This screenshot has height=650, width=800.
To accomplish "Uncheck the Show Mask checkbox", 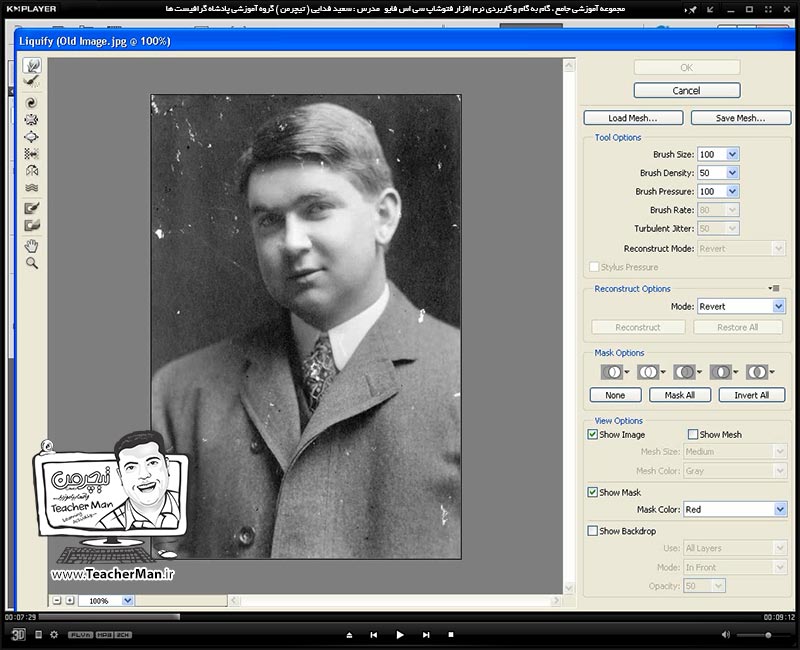I will tap(592, 492).
